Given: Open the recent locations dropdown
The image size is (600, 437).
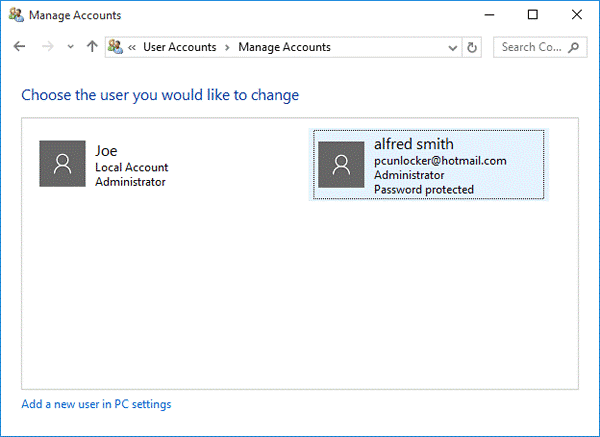Looking at the screenshot, I should [70, 47].
